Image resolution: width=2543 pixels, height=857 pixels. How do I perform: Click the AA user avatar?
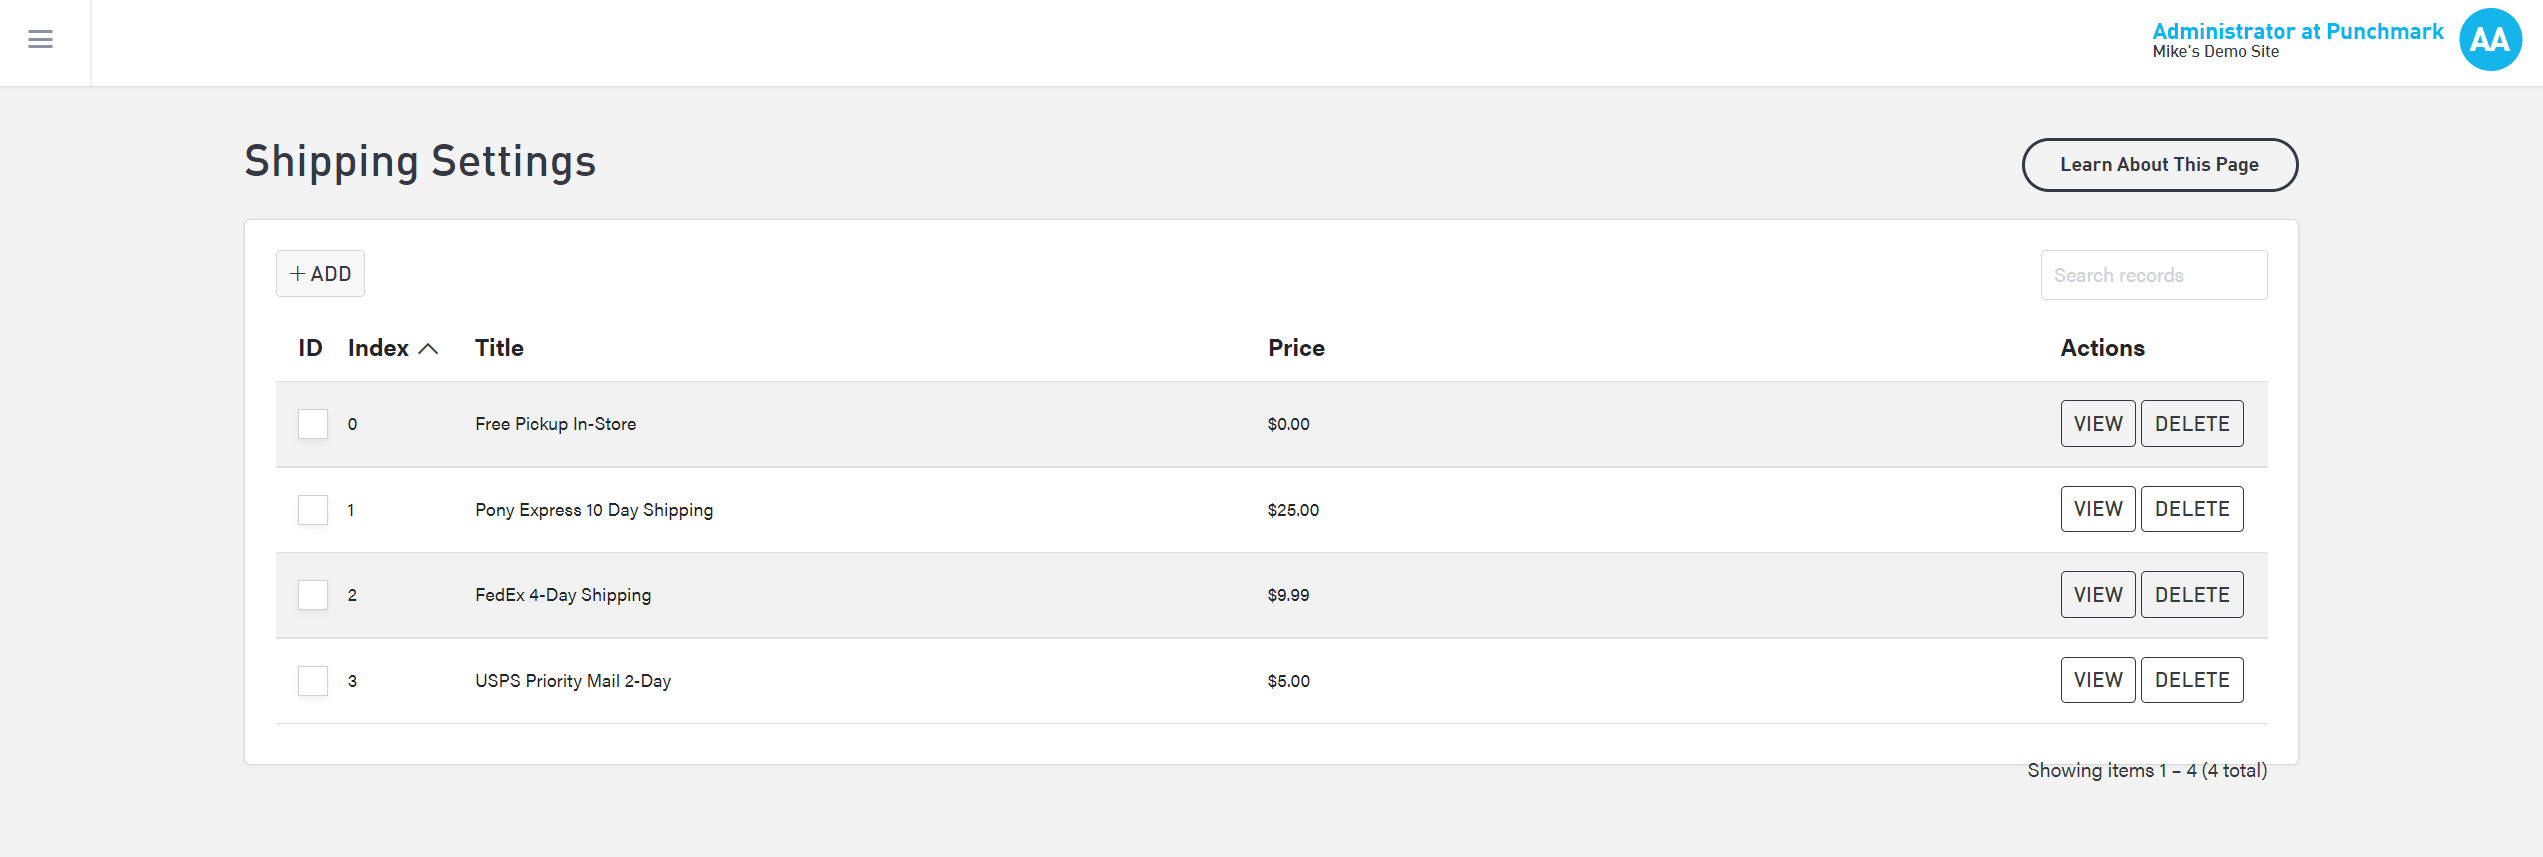2489,39
